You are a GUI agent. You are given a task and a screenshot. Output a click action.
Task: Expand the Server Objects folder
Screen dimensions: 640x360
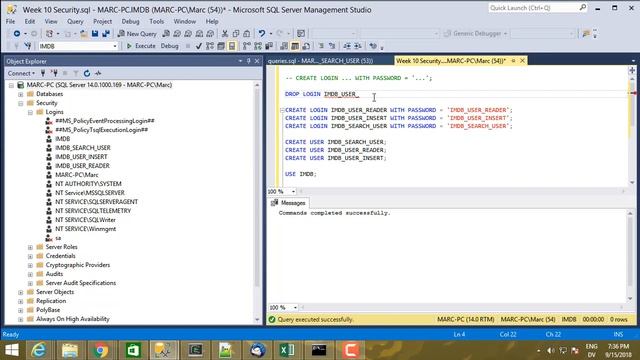tap(20, 292)
